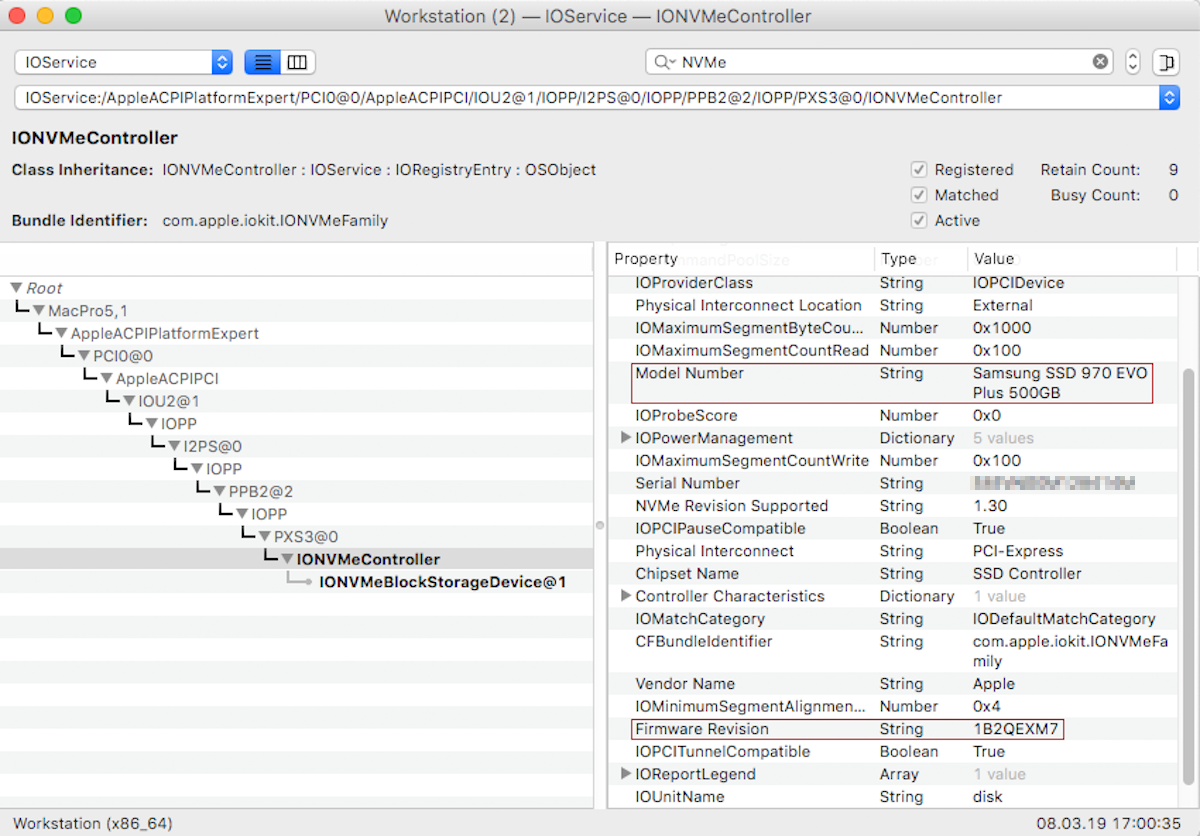Select IONVMeBlockStorageDevice@1 tree item
1200x836 pixels.
click(442, 582)
